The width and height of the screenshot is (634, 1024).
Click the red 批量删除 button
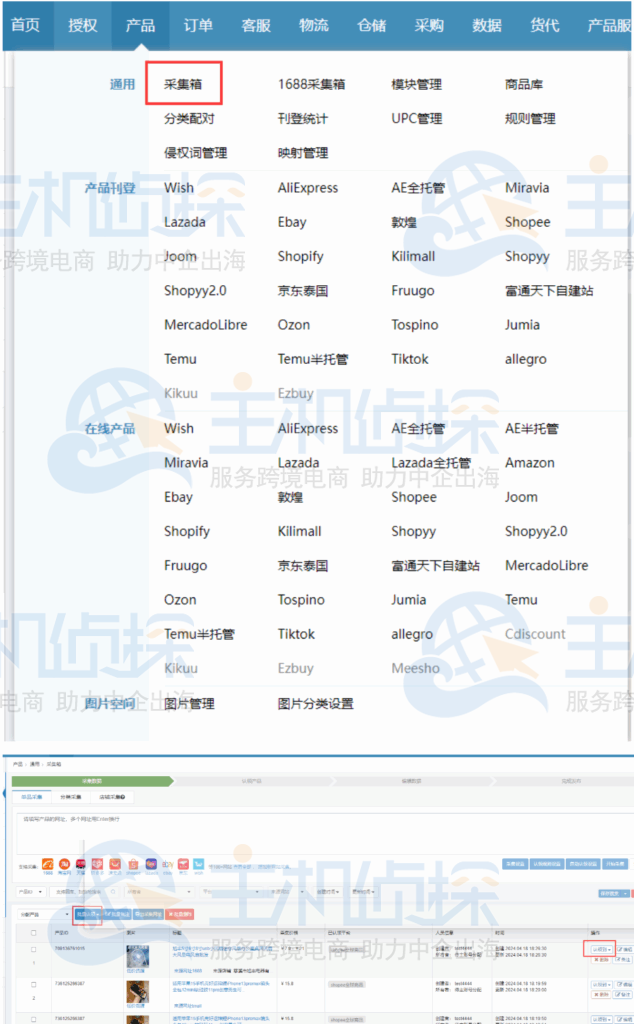(181, 914)
